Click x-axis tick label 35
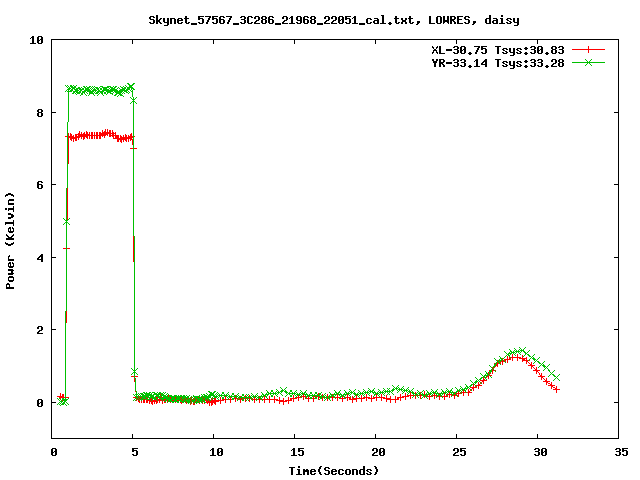 coord(621,452)
